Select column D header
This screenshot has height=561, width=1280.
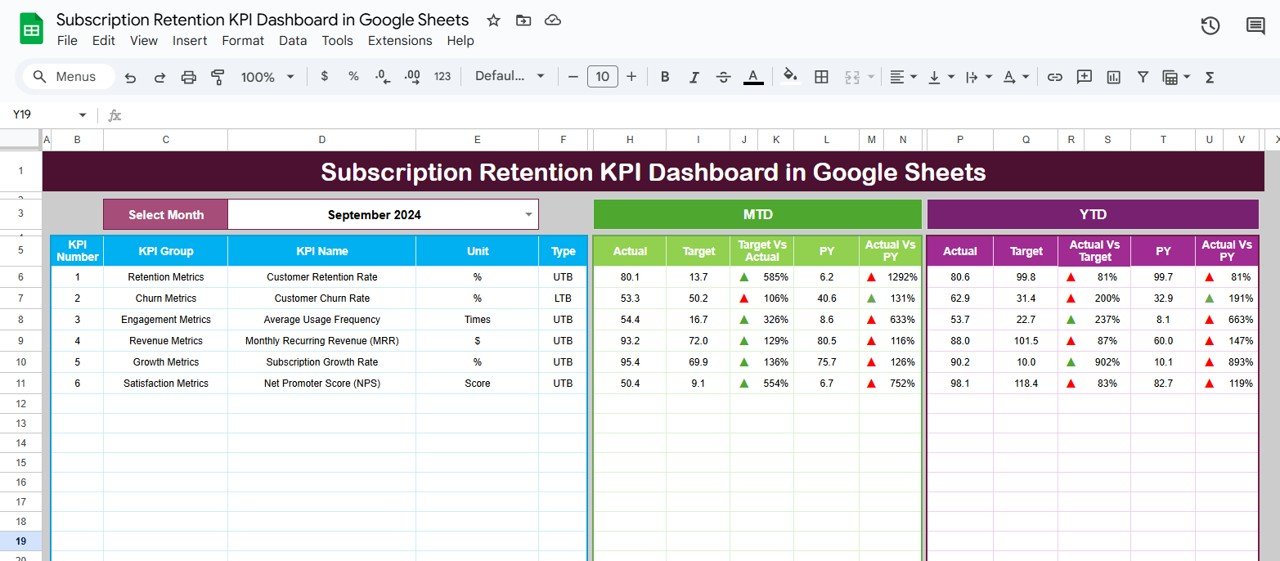(x=322, y=140)
